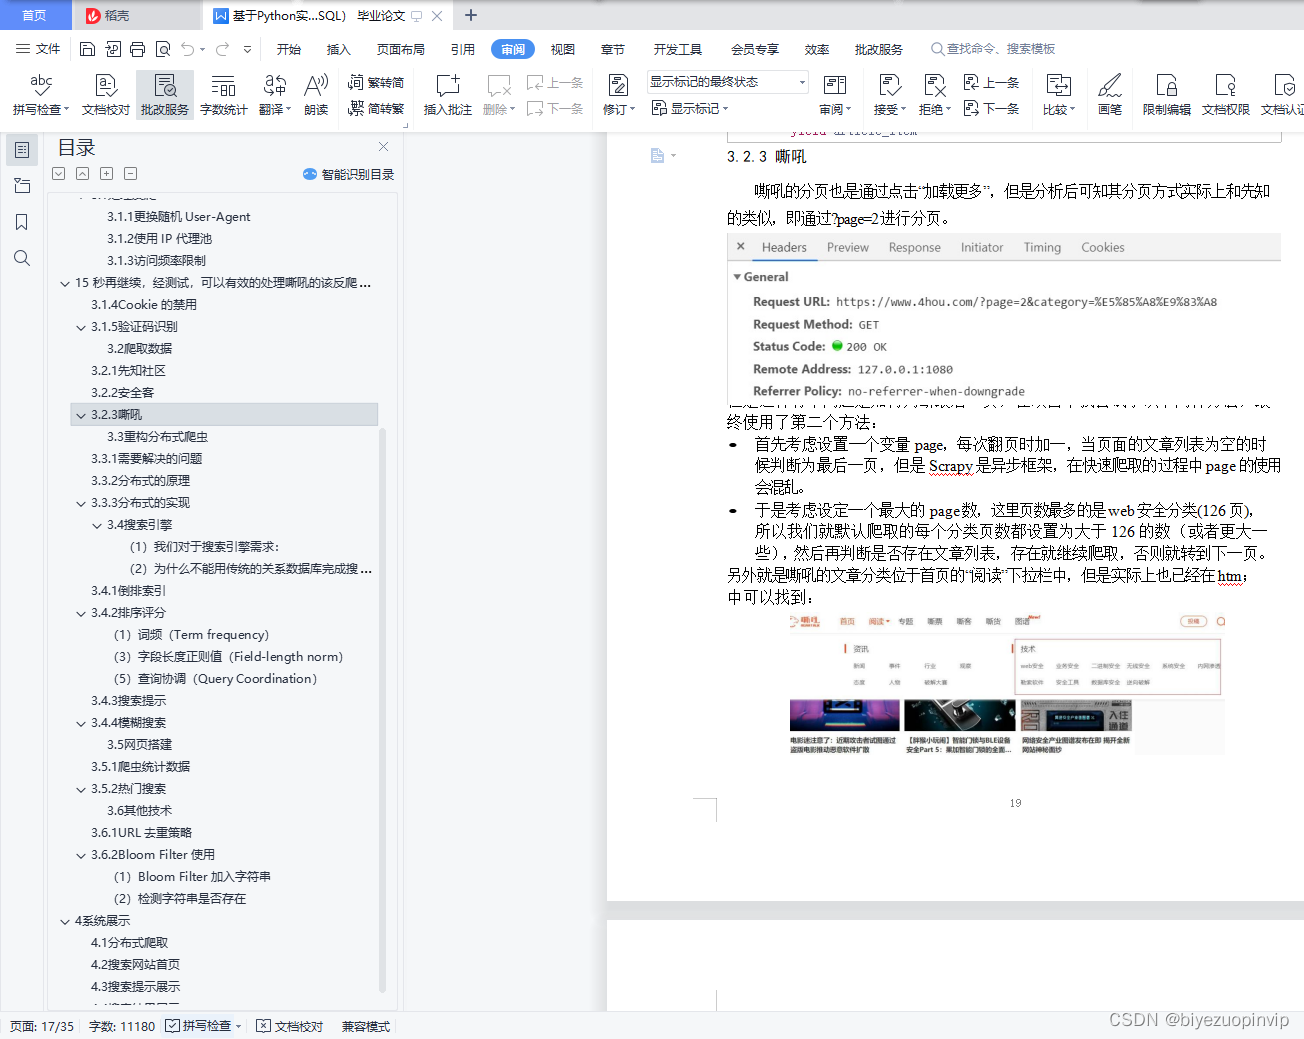This screenshot has width=1304, height=1039.
Task: Toggle 修订 track changes
Action: [x=618, y=95]
